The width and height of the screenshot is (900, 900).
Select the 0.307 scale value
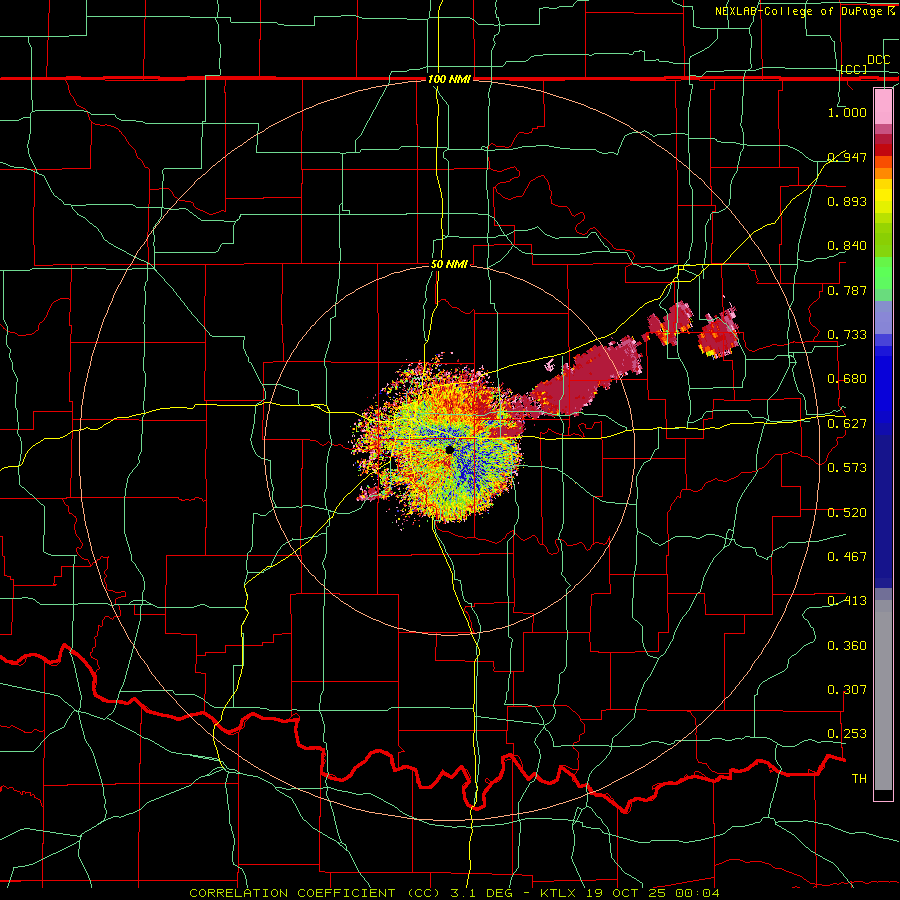click(847, 690)
